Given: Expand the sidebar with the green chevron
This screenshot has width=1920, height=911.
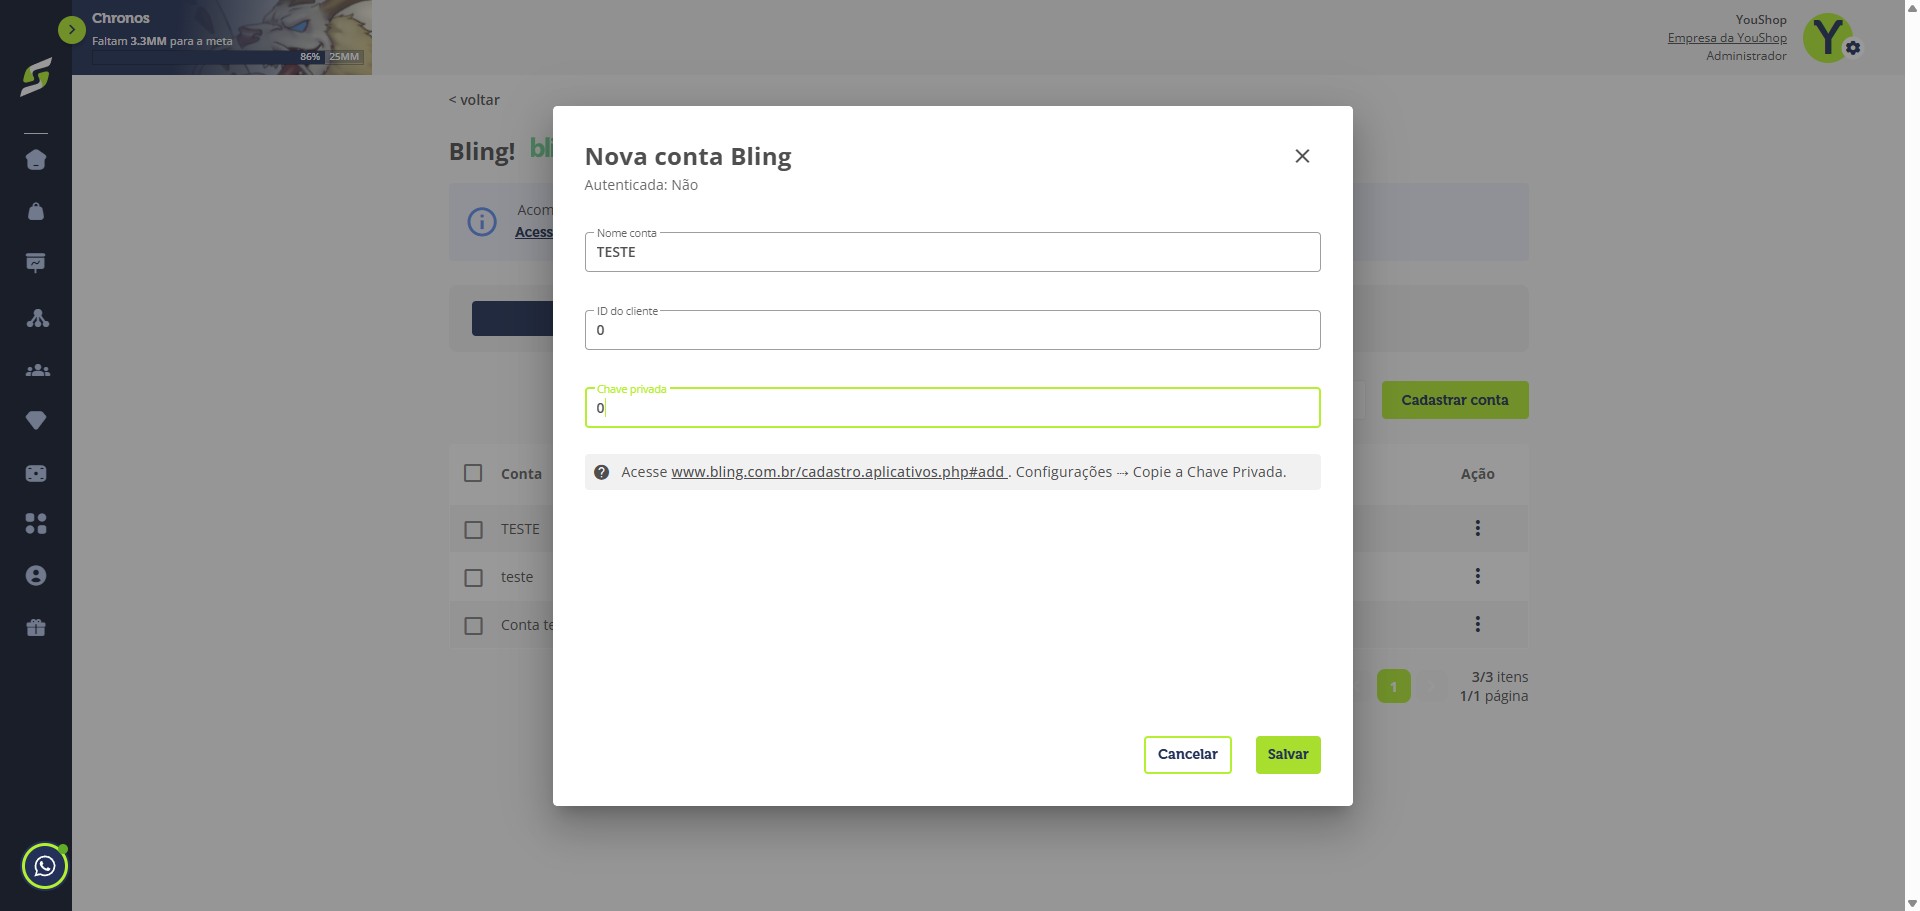Looking at the screenshot, I should pyautogui.click(x=72, y=30).
